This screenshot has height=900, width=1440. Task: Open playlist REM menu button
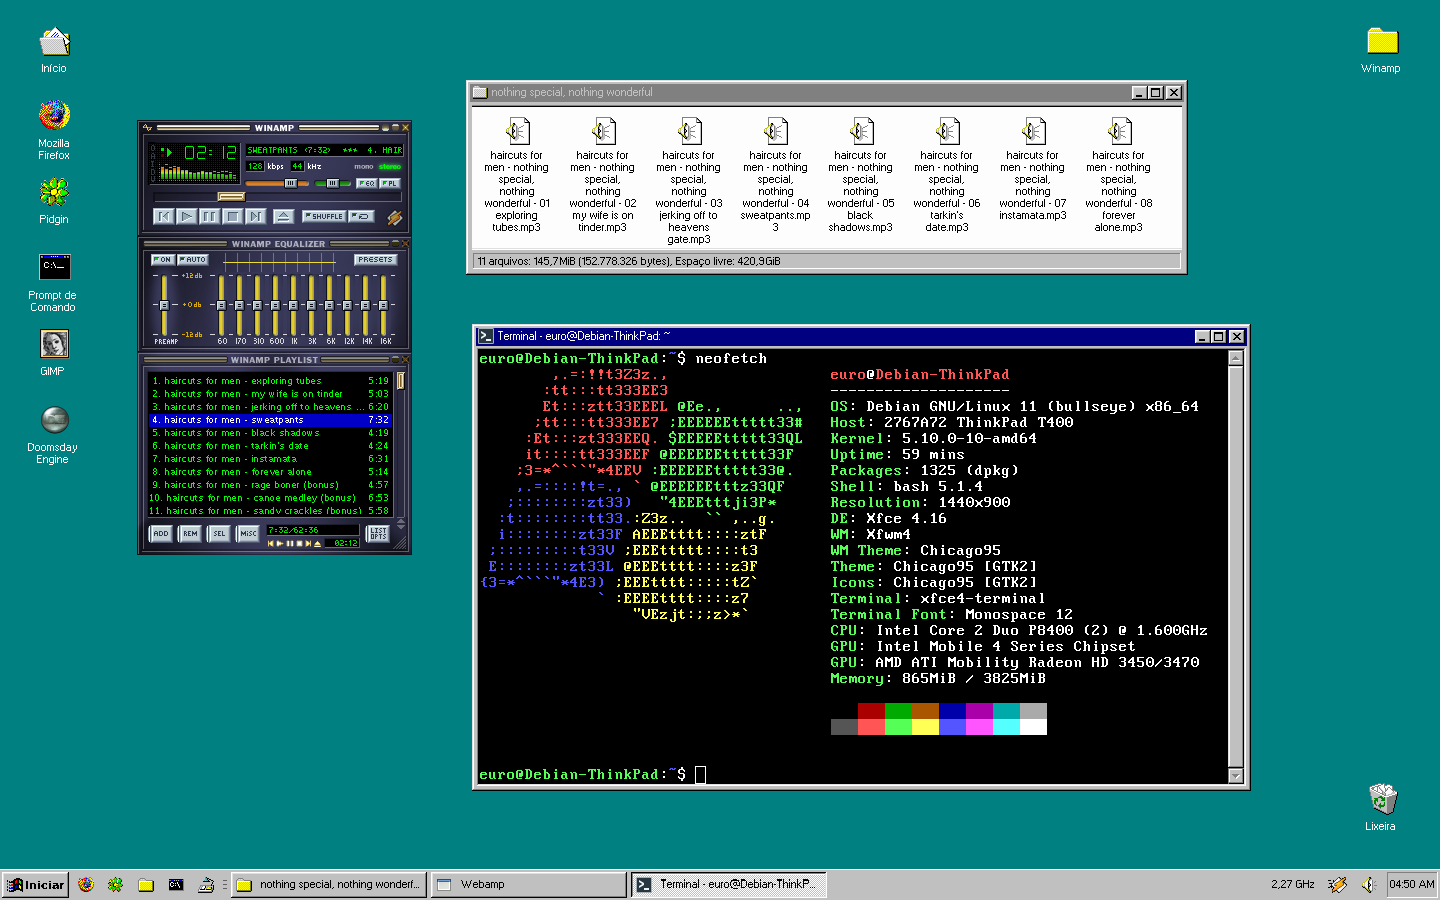click(190, 534)
